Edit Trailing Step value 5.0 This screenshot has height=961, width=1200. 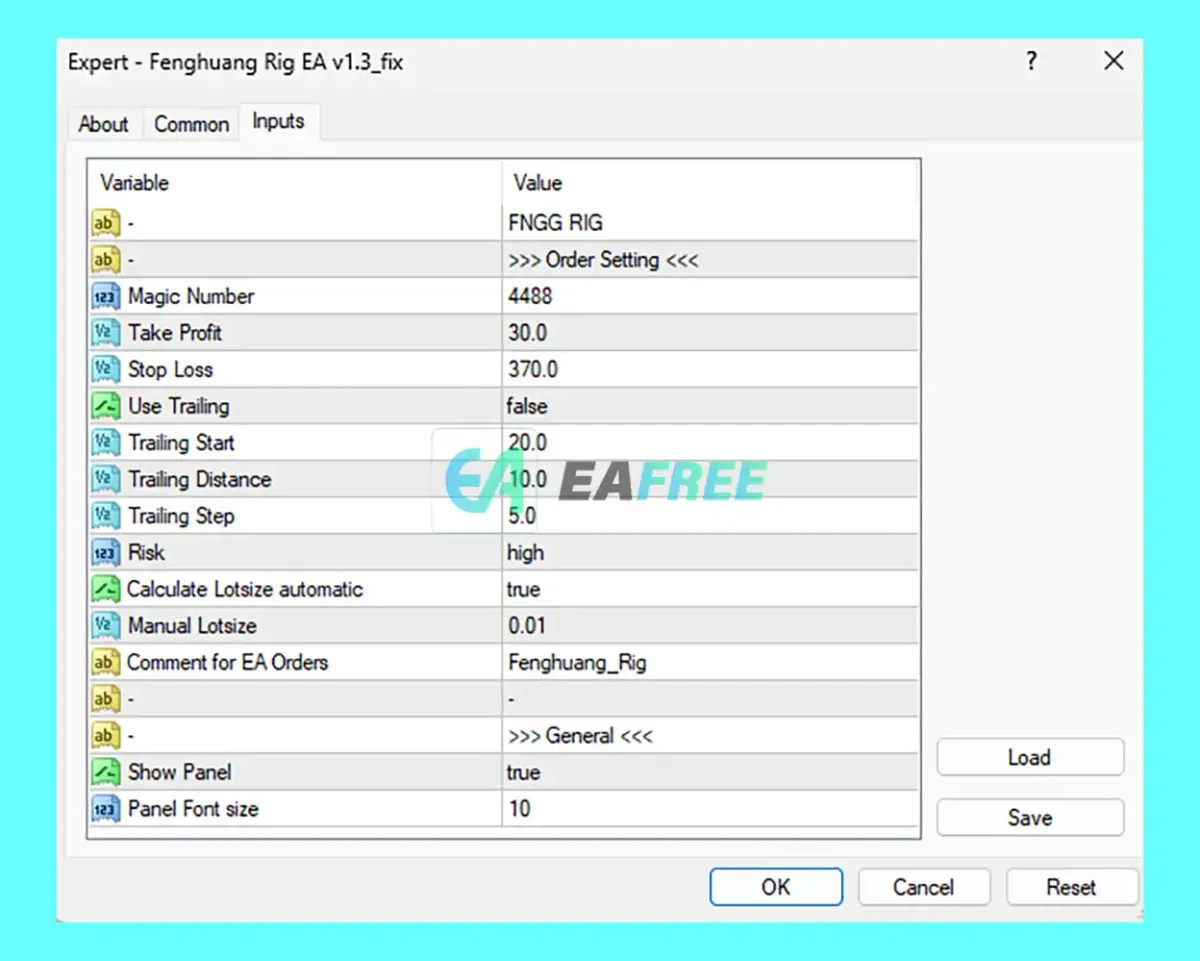click(710, 516)
